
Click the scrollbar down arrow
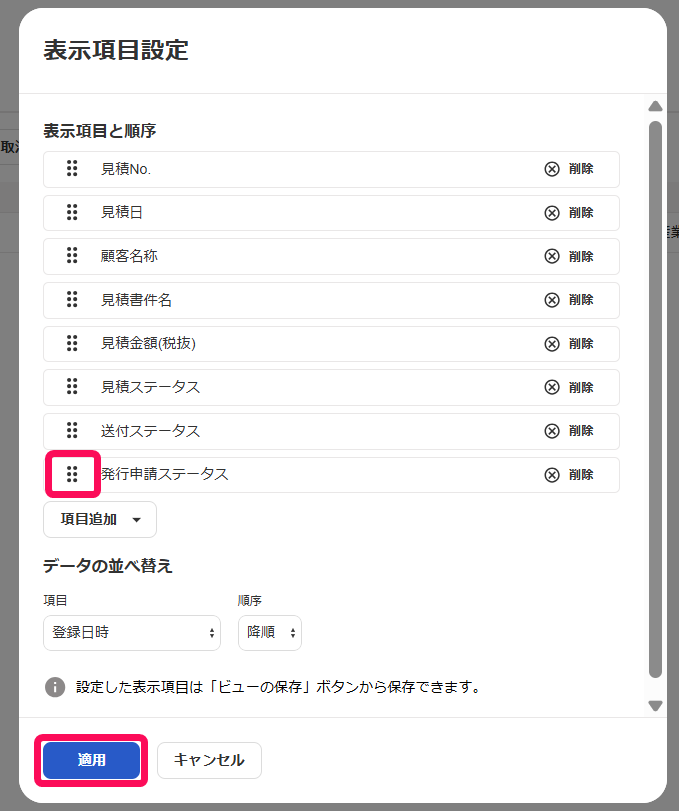pyautogui.click(x=655, y=706)
